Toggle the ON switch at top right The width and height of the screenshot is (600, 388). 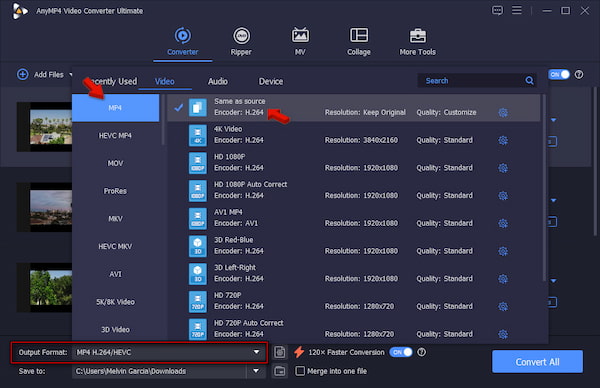(x=559, y=75)
